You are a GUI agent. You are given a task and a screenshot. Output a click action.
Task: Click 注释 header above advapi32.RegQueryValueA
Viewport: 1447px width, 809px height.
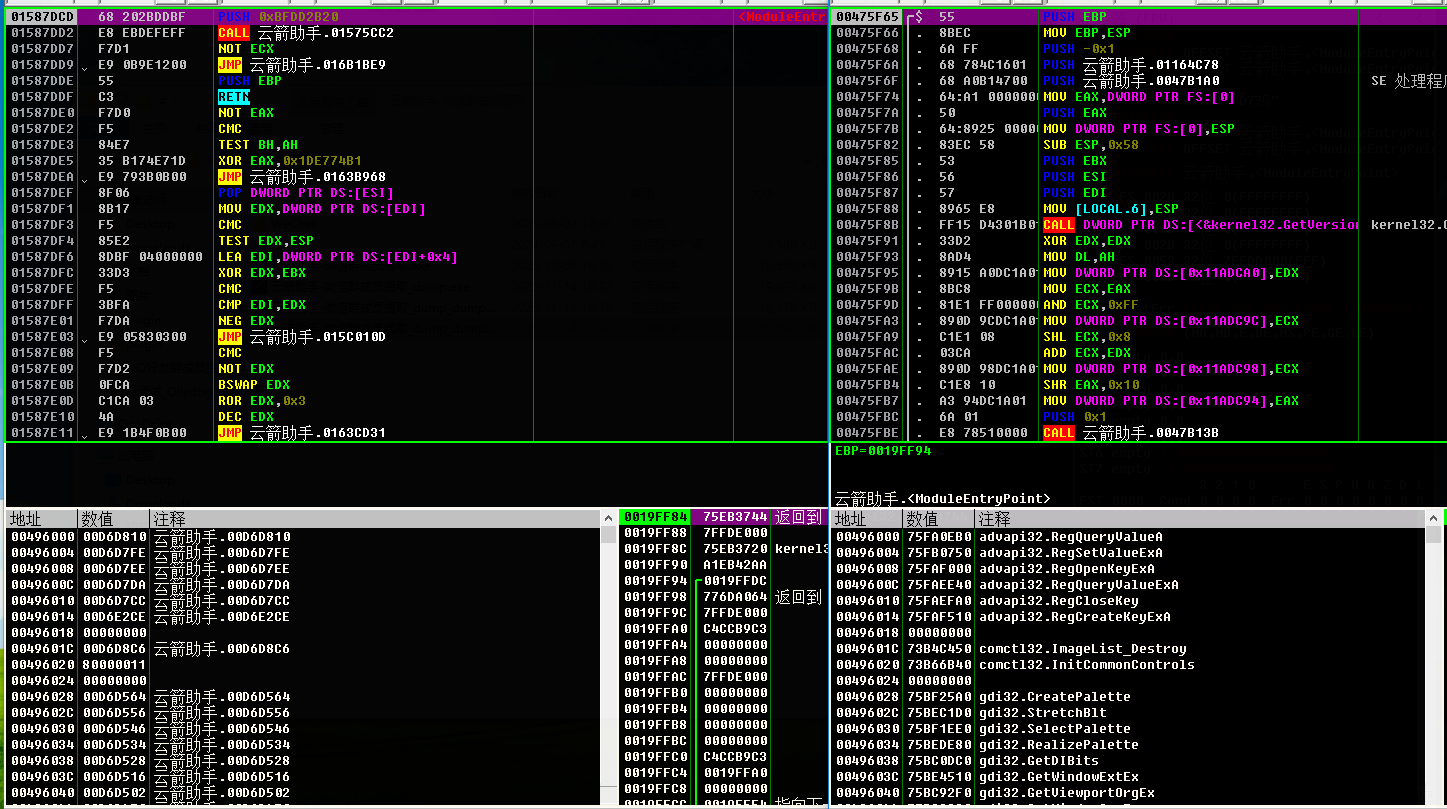point(995,519)
